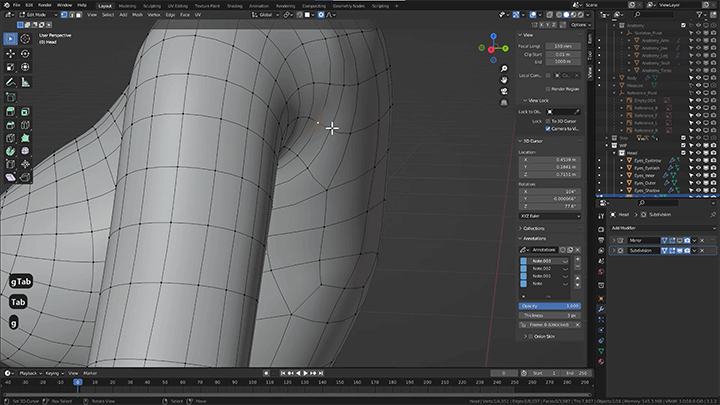720x405 pixels.
Task: Click the viewport pan hand icon
Action: (x=504, y=80)
